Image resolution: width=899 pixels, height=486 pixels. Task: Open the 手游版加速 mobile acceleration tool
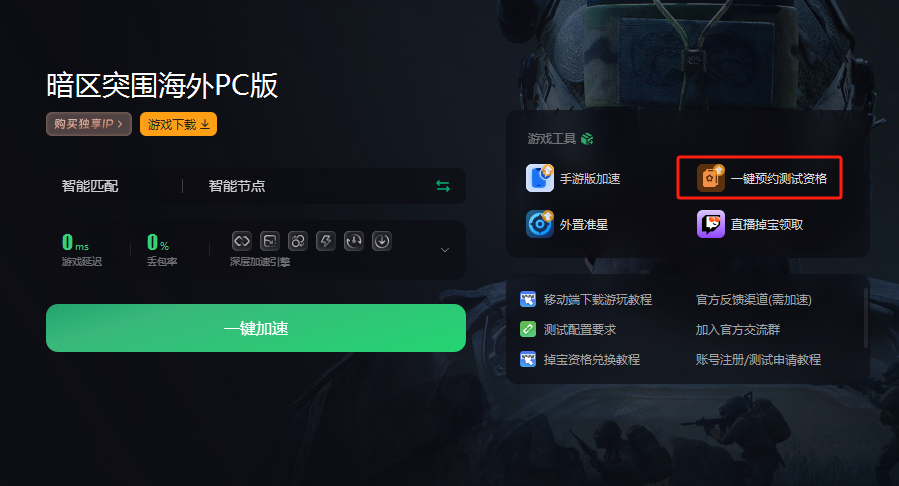pyautogui.click(x=573, y=178)
